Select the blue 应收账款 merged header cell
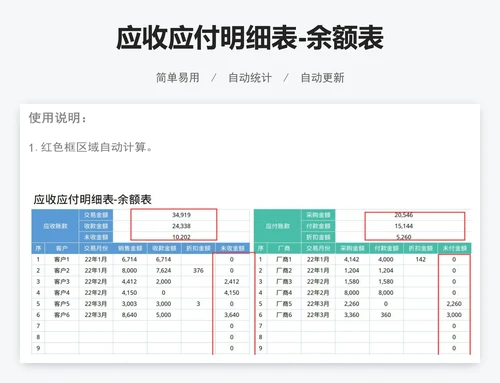 pyautogui.click(x=55, y=226)
